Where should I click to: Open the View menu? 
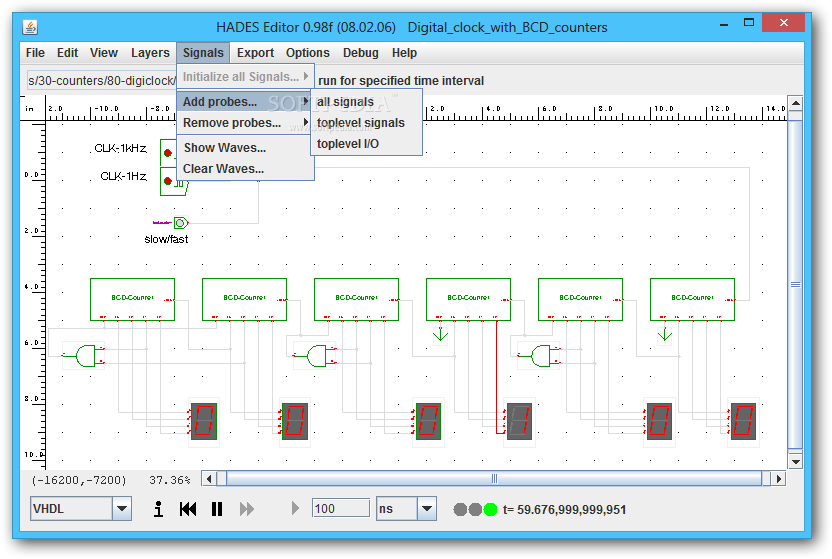(103, 53)
